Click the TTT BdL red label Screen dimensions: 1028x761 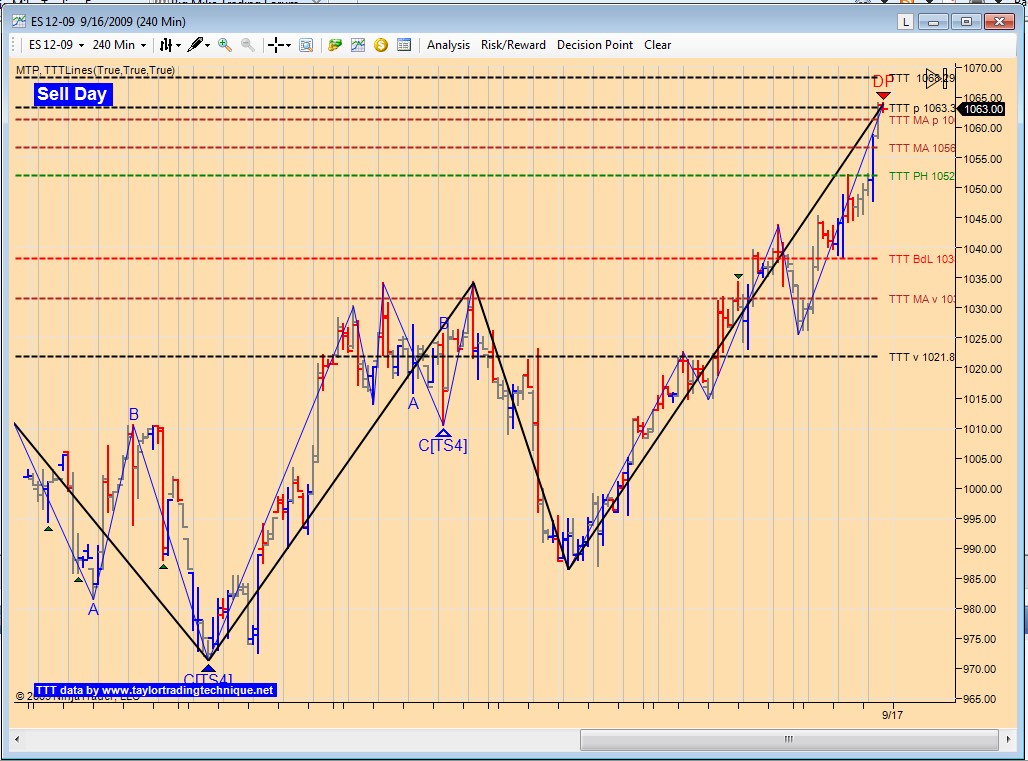coord(920,259)
